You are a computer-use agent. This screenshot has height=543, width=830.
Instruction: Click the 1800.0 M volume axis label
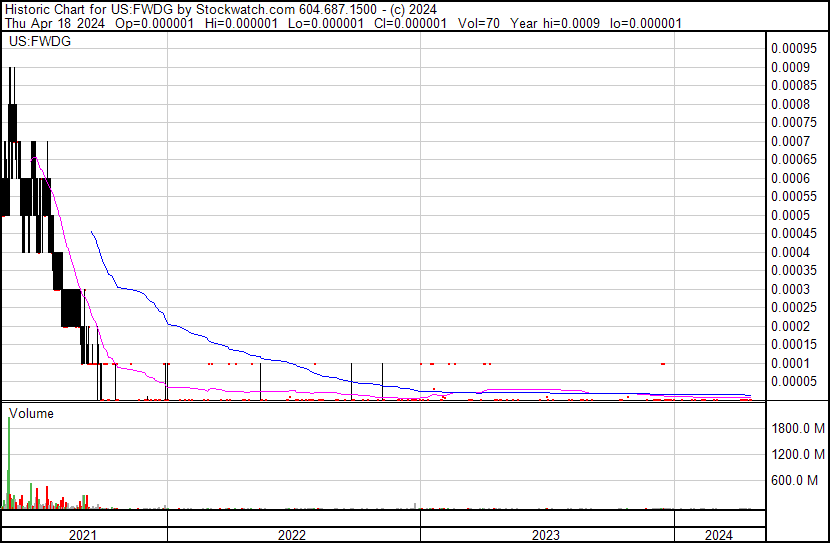point(797,429)
